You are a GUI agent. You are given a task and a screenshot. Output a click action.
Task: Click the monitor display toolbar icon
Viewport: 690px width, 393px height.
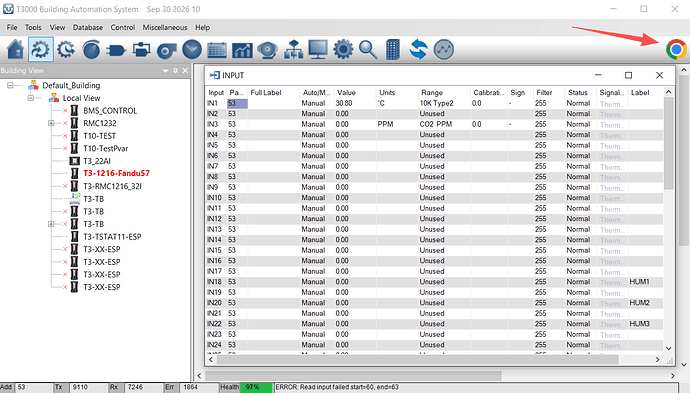point(318,49)
